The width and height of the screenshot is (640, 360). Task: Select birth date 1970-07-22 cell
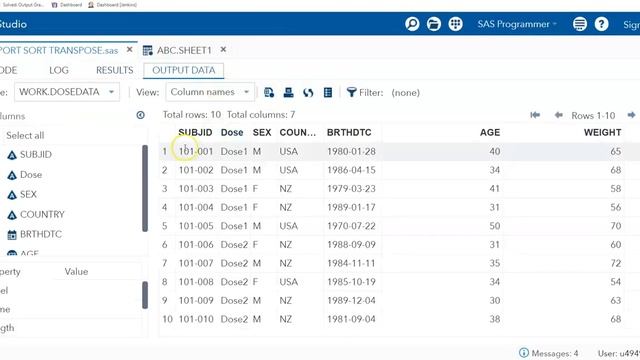point(351,226)
